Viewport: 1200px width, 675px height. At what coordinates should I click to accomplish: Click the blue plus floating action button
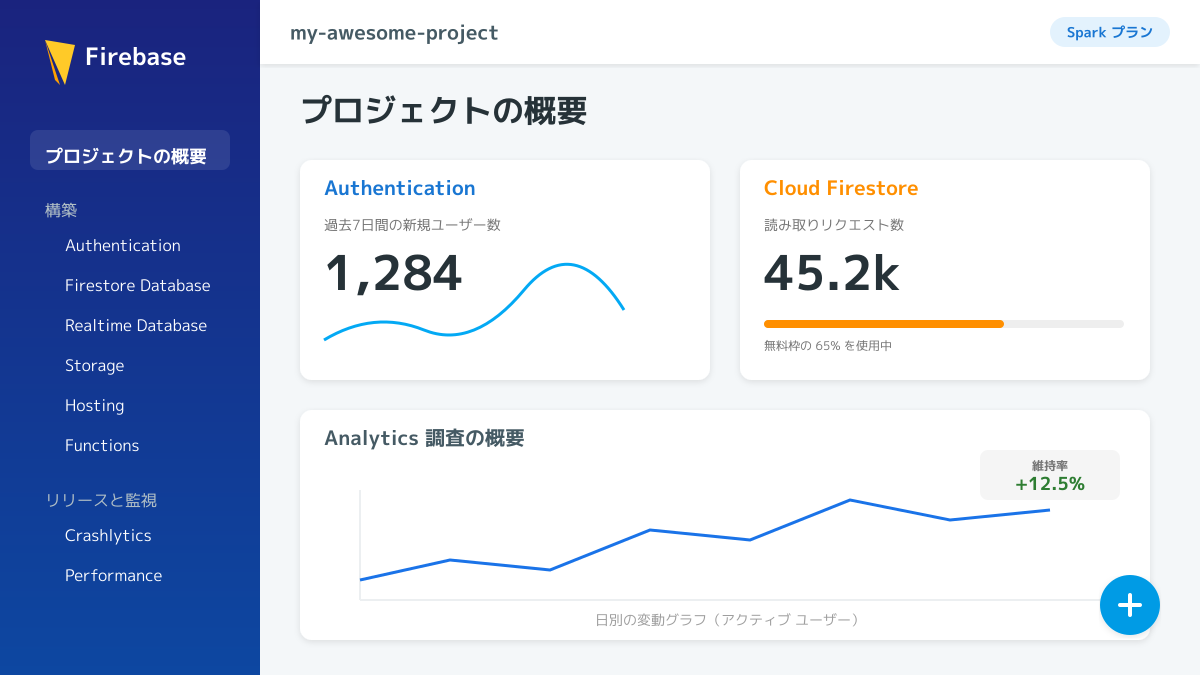click(x=1130, y=605)
